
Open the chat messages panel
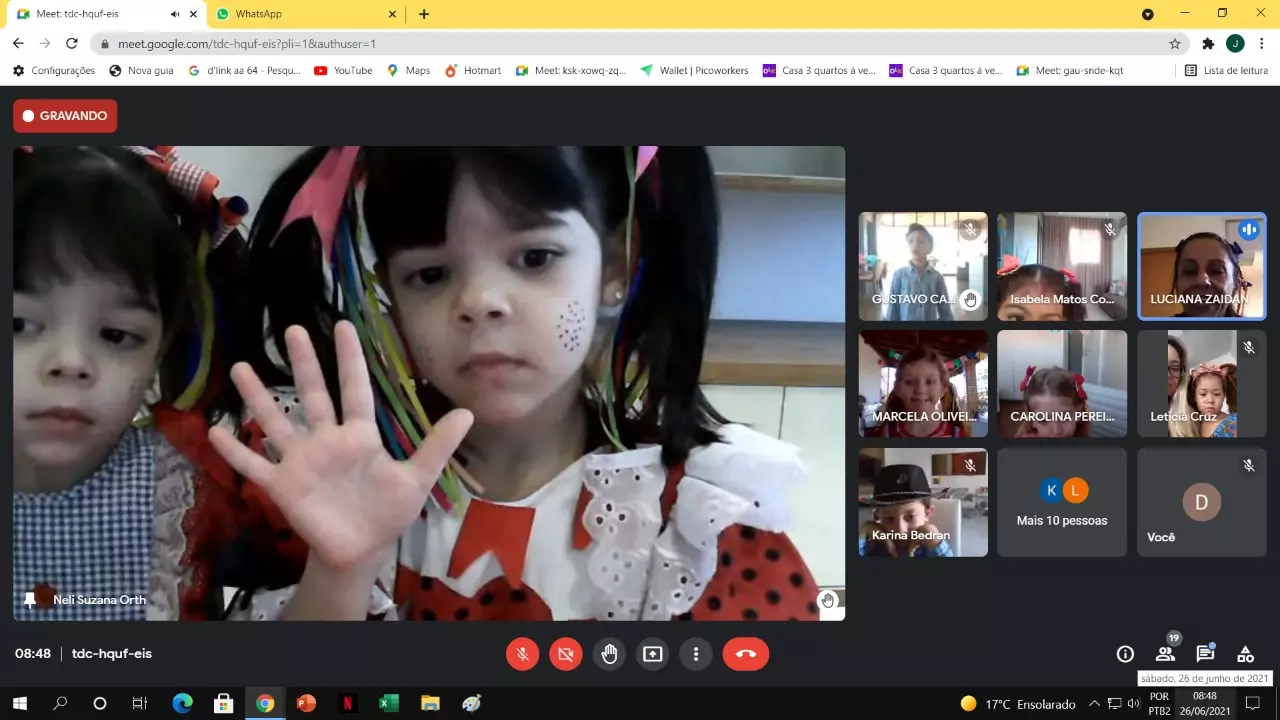(1205, 654)
